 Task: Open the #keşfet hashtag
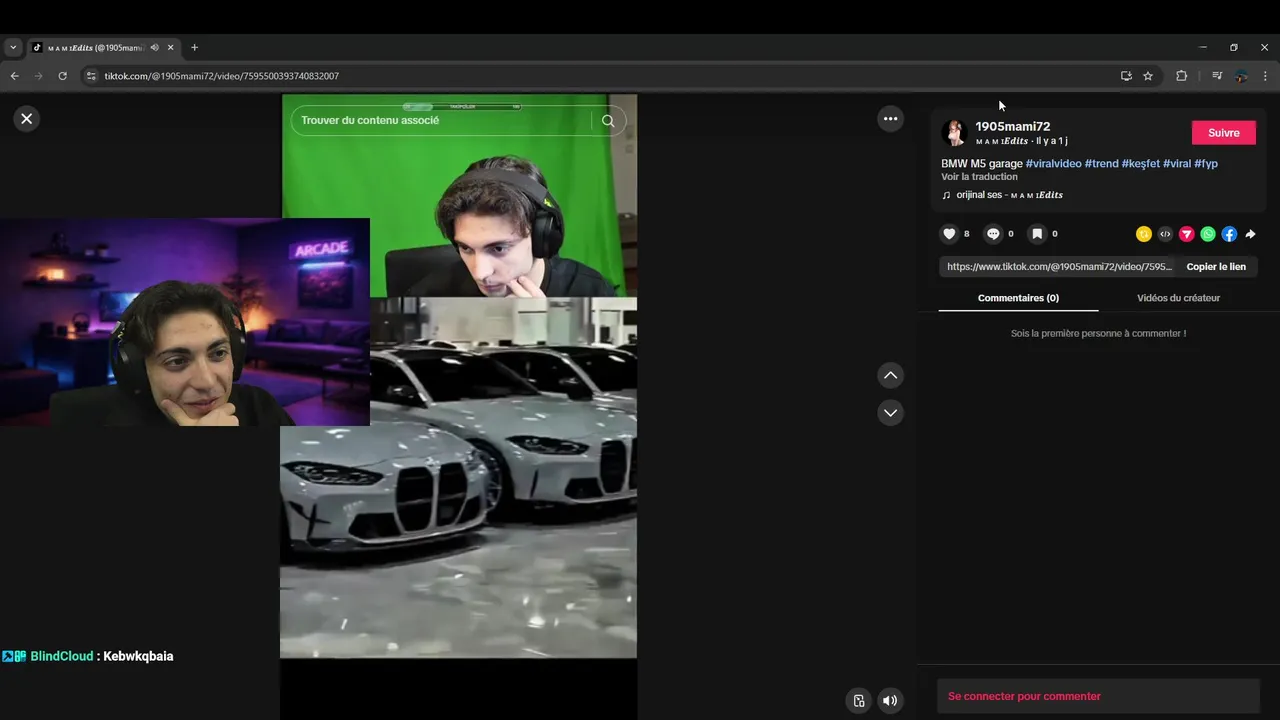pyautogui.click(x=1140, y=163)
